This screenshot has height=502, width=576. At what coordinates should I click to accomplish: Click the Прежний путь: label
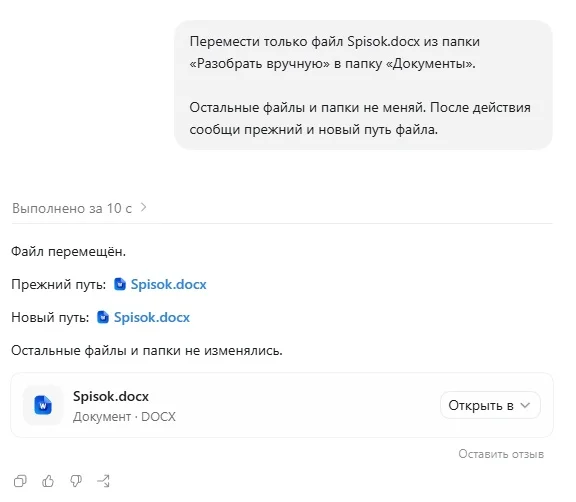point(59,284)
